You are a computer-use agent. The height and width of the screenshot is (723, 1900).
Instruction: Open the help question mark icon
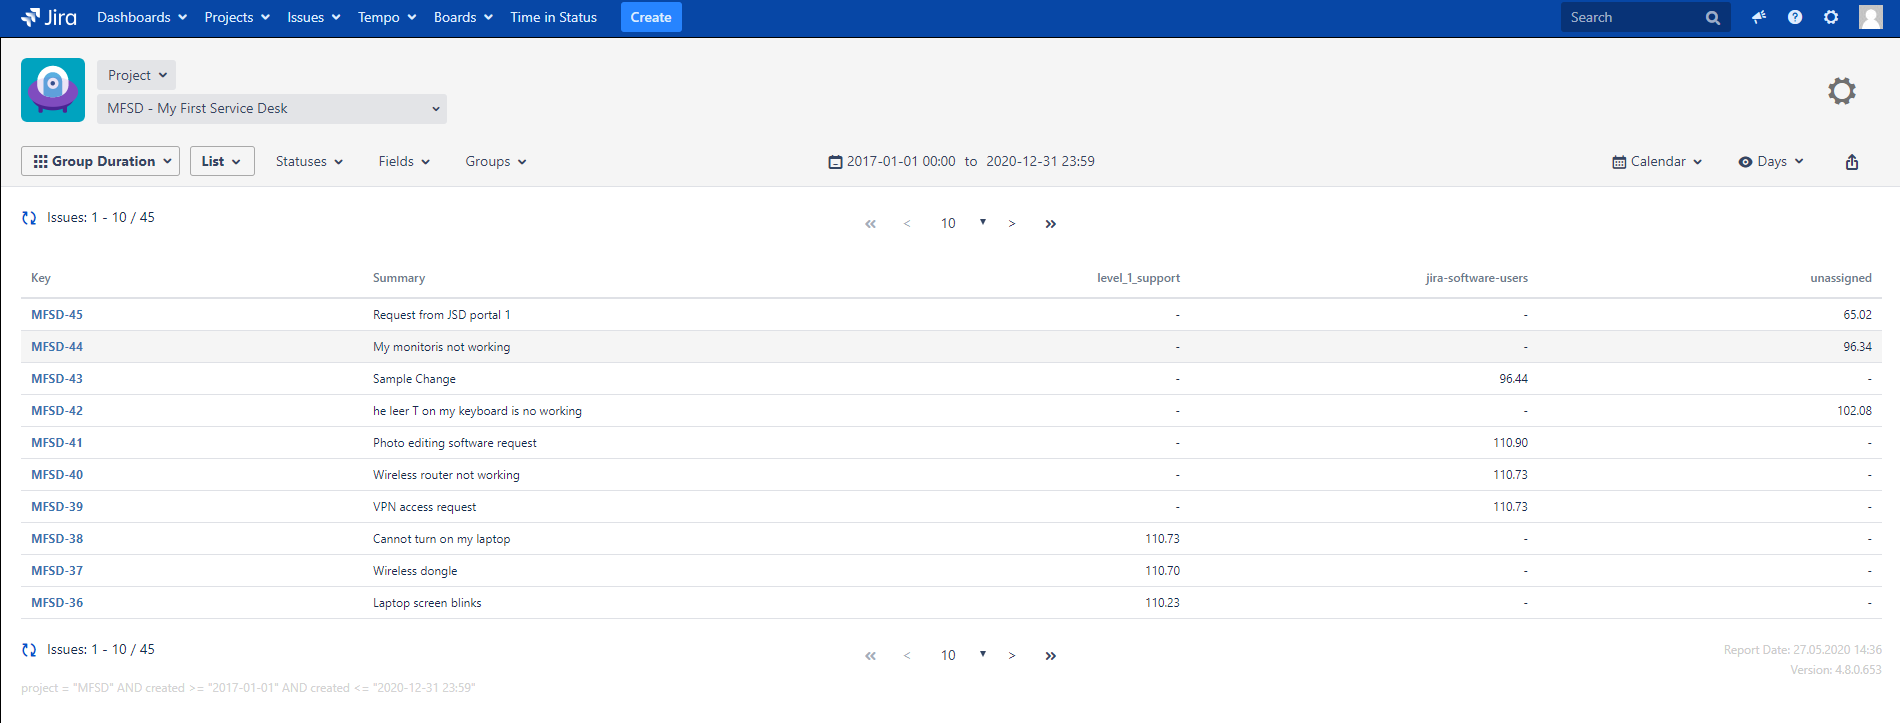point(1795,17)
